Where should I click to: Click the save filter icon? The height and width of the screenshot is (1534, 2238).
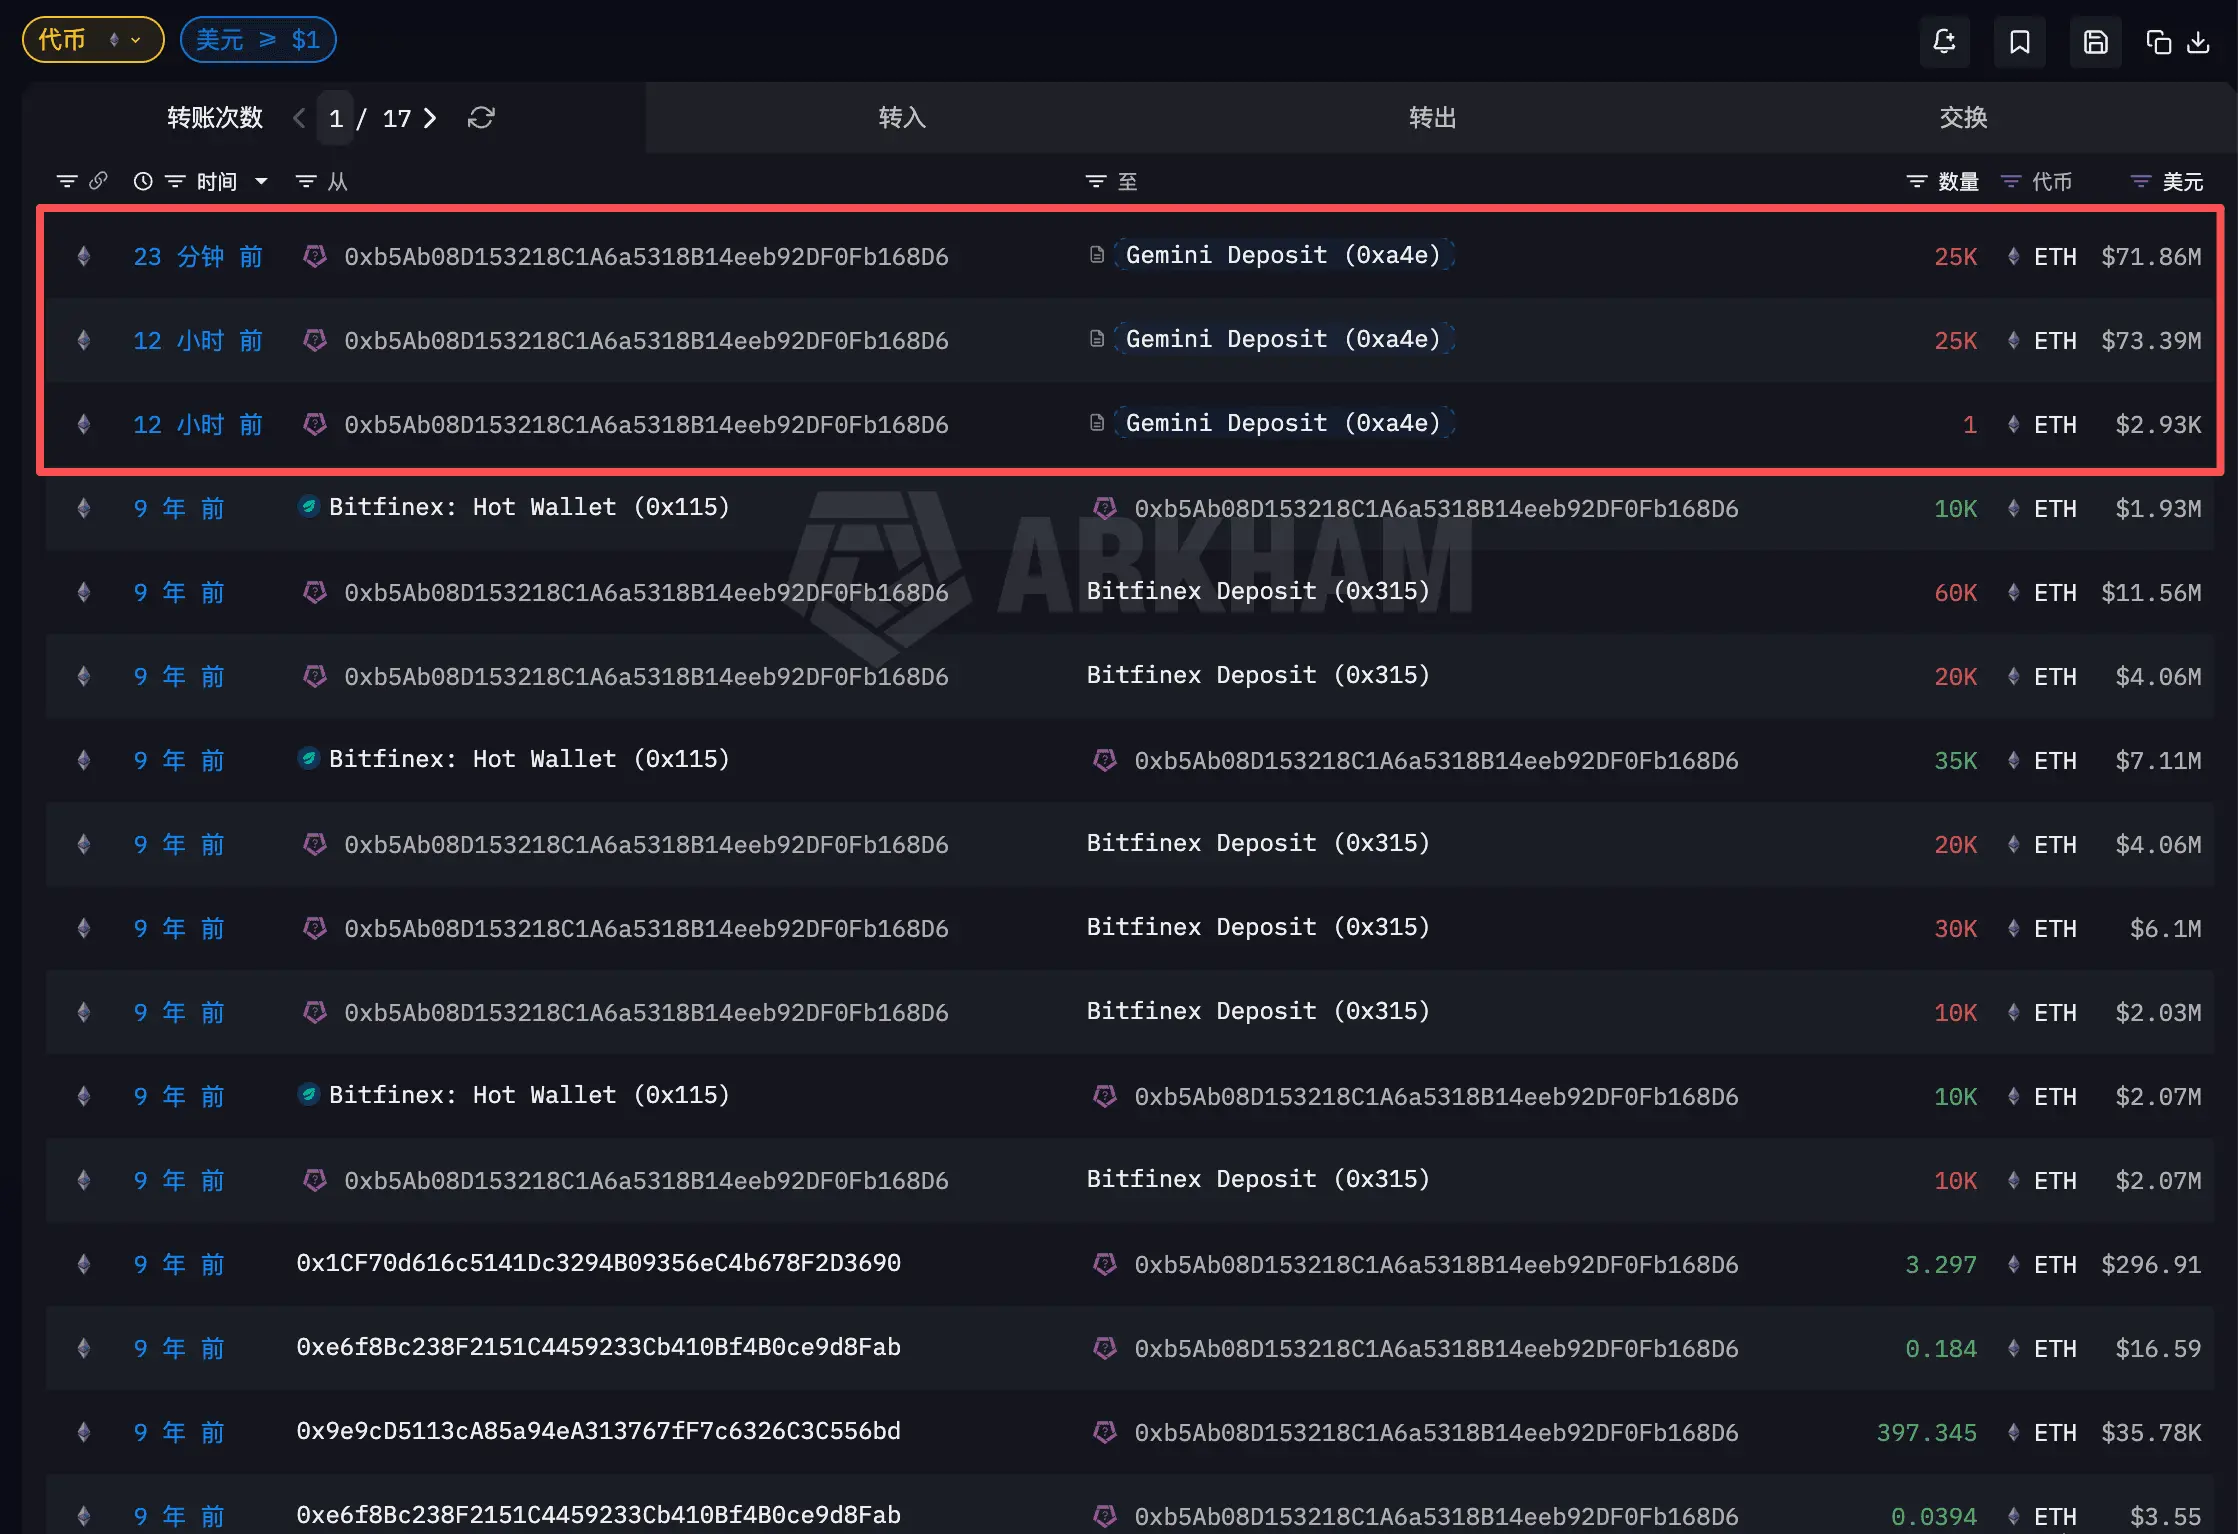(2095, 41)
